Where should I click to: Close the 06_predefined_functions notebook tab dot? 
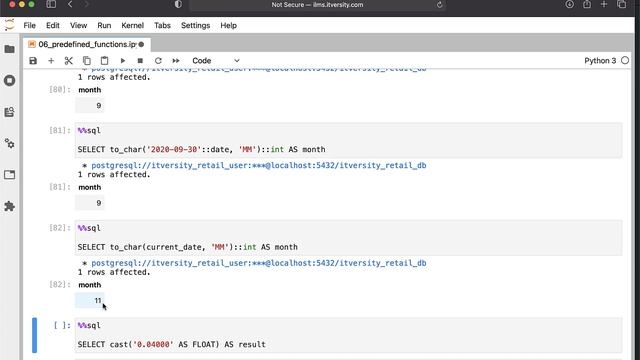coord(141,44)
